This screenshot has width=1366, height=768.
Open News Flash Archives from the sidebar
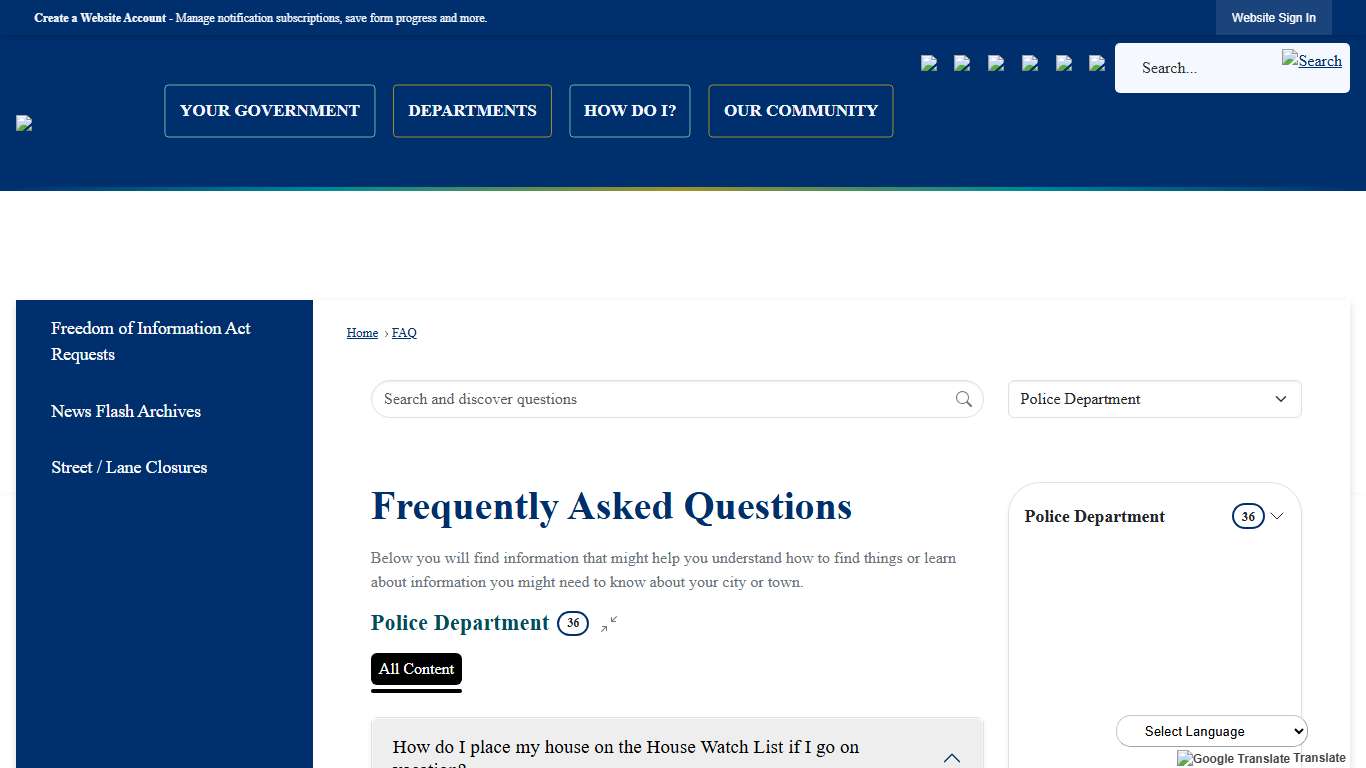(x=126, y=411)
